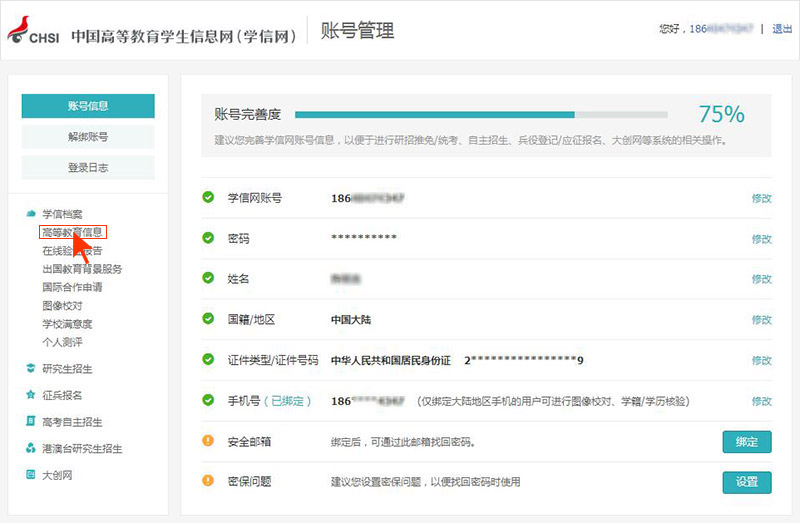The width and height of the screenshot is (800, 523).
Task: Go to 港澳台研究生招生 section
Action: (82, 449)
